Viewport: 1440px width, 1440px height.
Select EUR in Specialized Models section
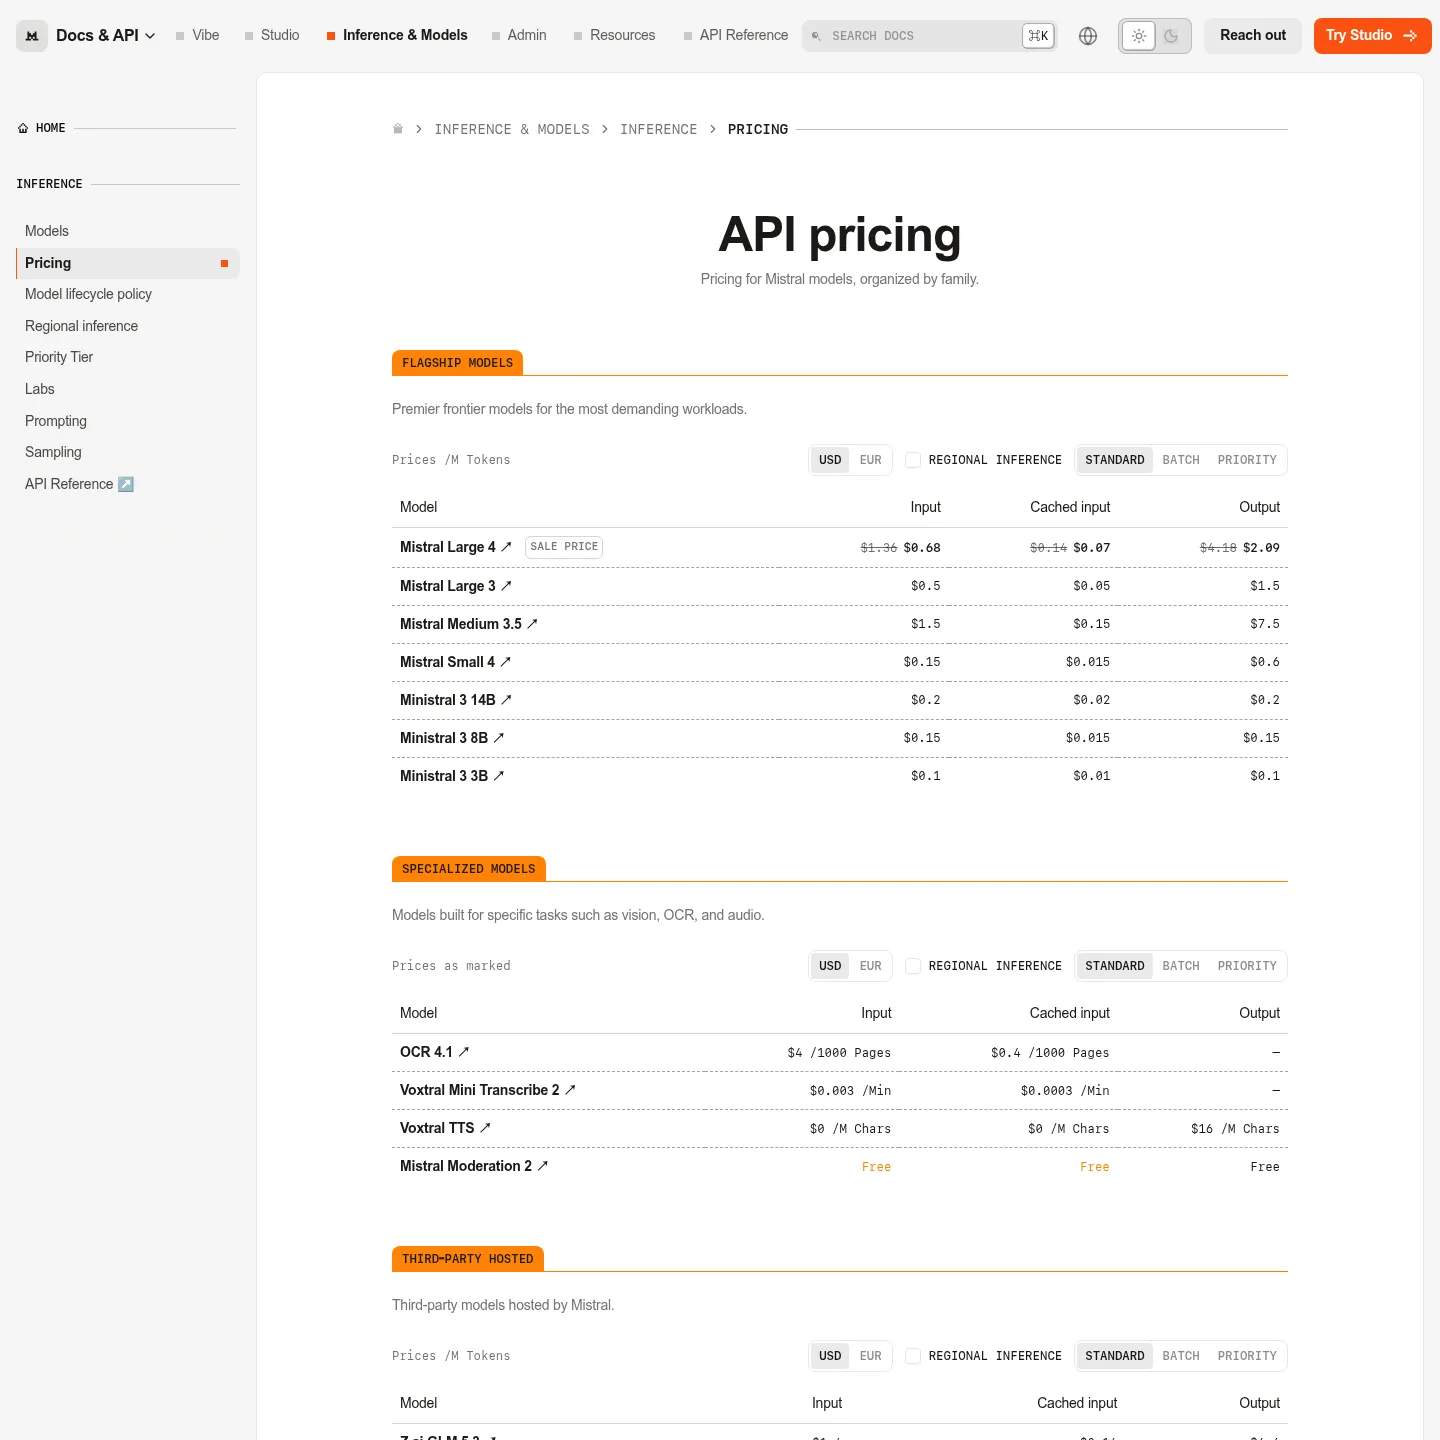pos(870,966)
